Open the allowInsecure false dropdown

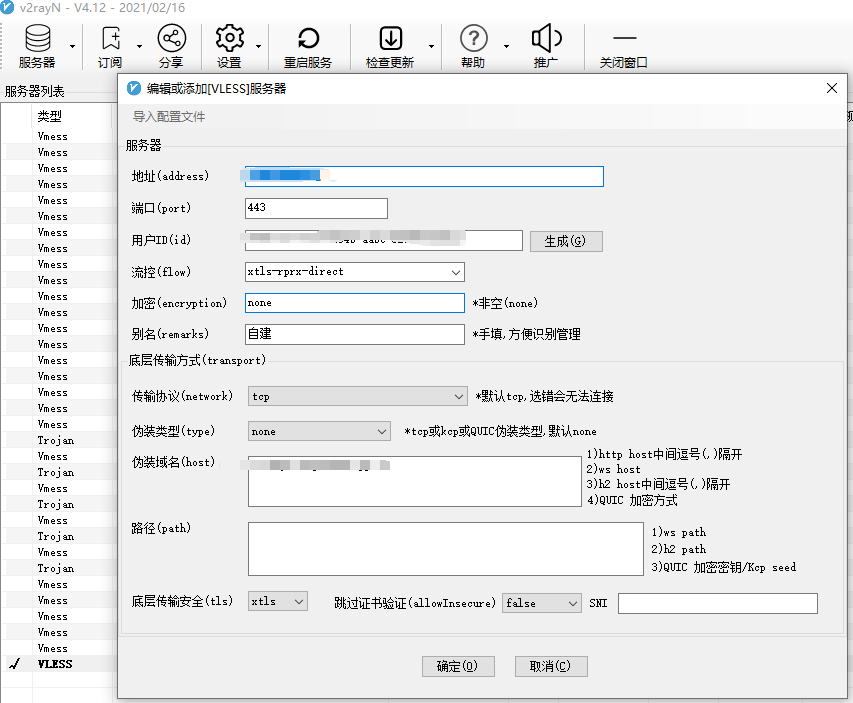point(542,603)
